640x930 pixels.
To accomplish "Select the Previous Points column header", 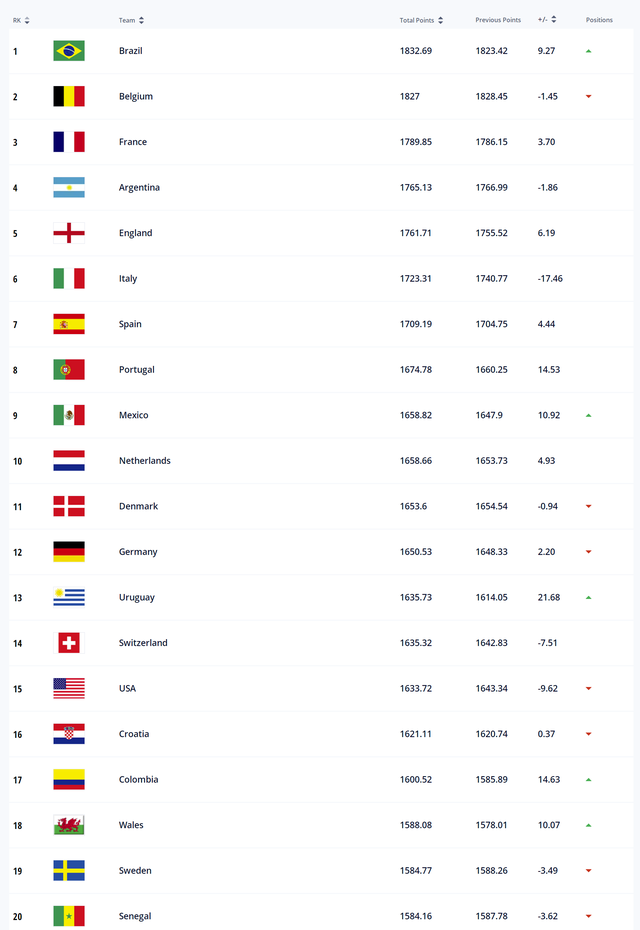I will coord(498,20).
